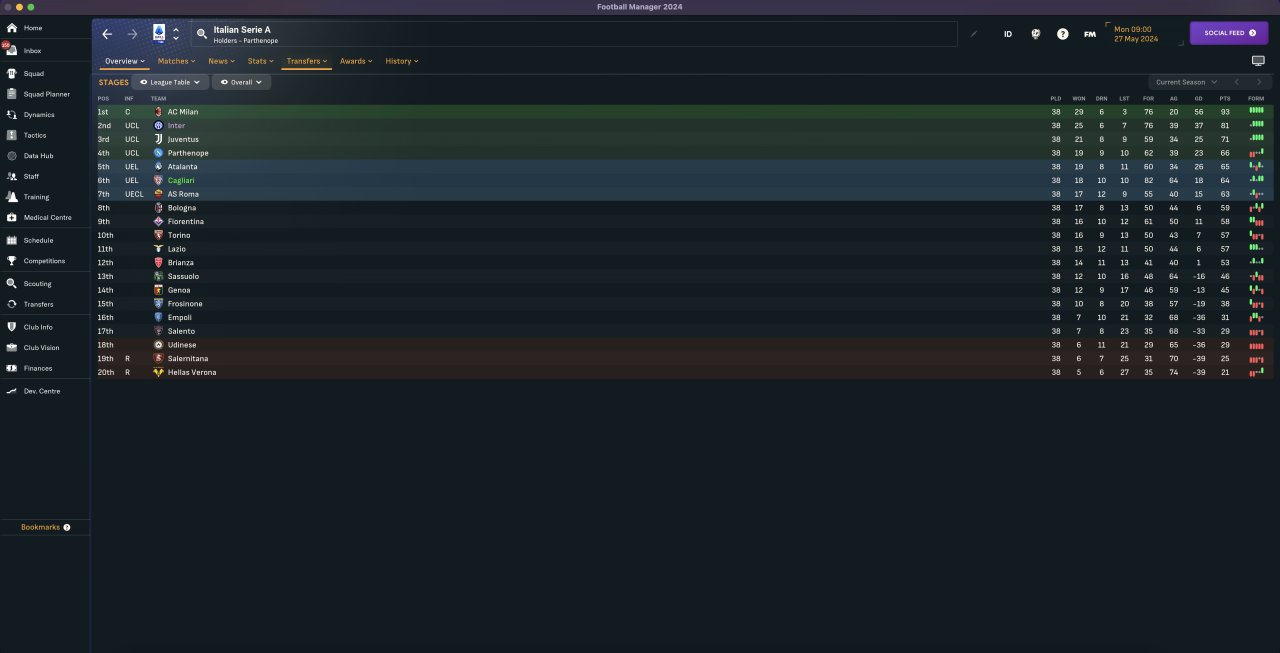Click Udinese club badge
Image resolution: width=1280 pixels, height=653 pixels.
pyautogui.click(x=158, y=345)
